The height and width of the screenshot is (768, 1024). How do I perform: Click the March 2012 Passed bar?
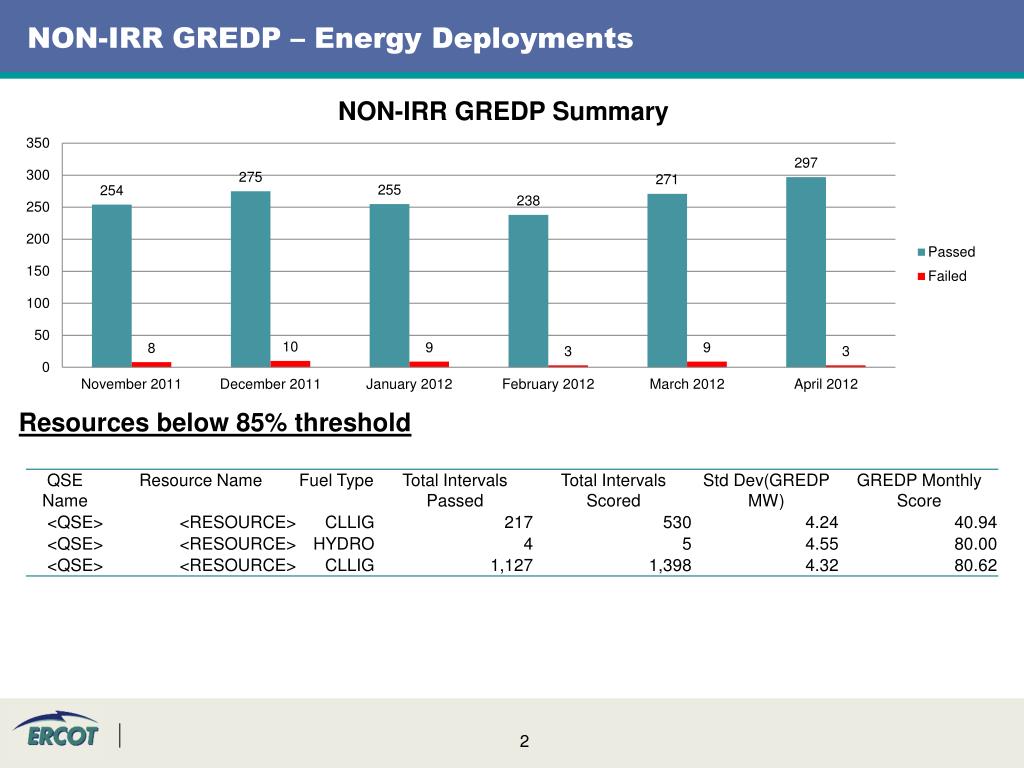click(667, 280)
